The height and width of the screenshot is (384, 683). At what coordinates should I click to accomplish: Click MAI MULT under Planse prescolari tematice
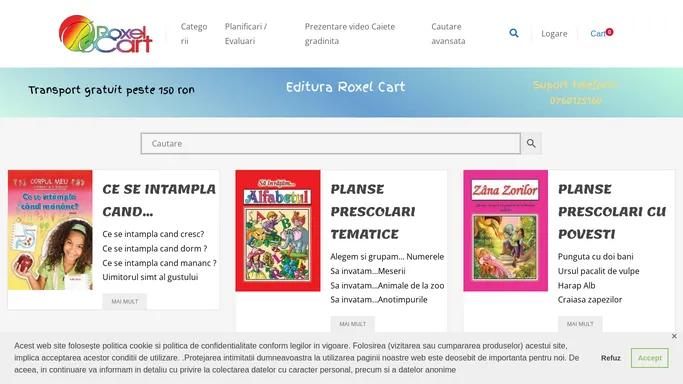coord(352,324)
